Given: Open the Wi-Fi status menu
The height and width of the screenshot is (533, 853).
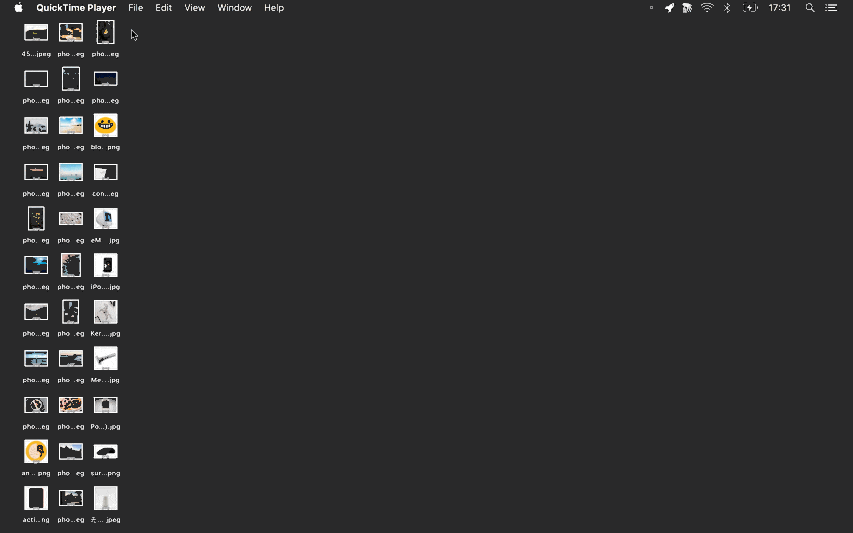Looking at the screenshot, I should pyautogui.click(x=707, y=8).
